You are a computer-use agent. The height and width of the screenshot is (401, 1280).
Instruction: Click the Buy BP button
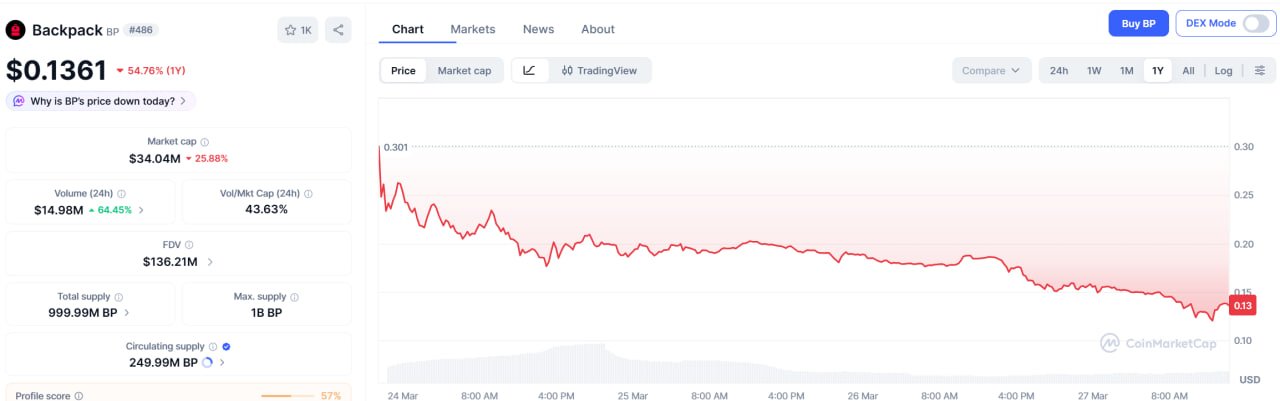tap(1138, 23)
